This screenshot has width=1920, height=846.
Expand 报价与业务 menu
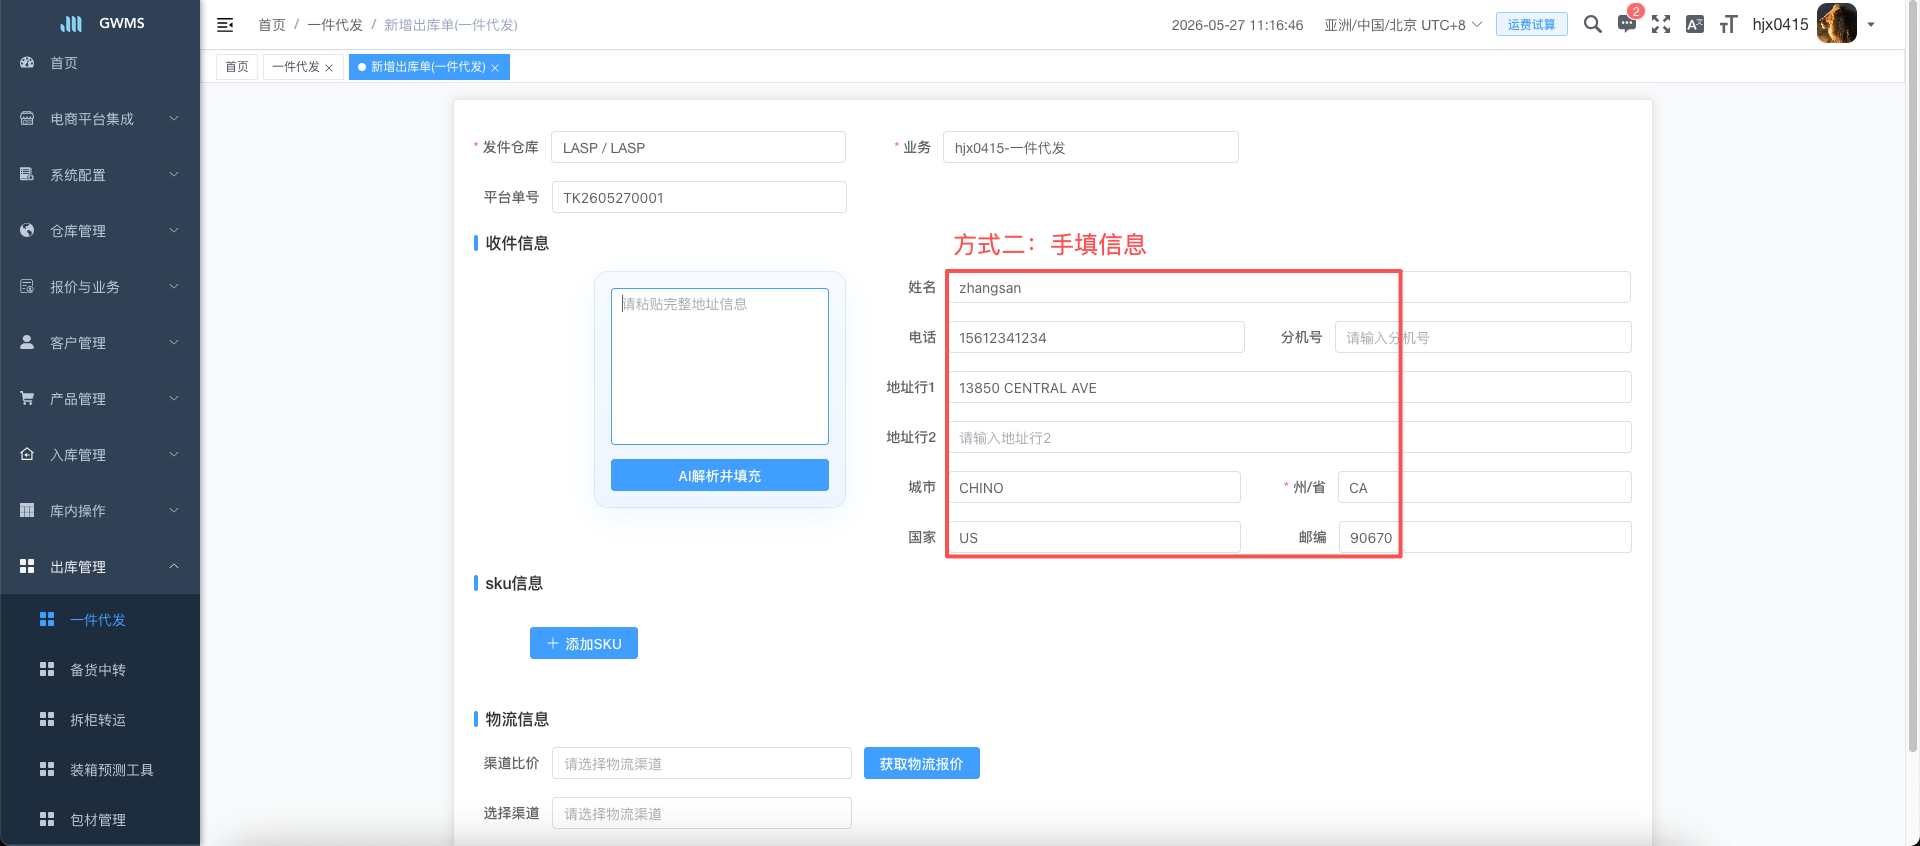(100, 287)
